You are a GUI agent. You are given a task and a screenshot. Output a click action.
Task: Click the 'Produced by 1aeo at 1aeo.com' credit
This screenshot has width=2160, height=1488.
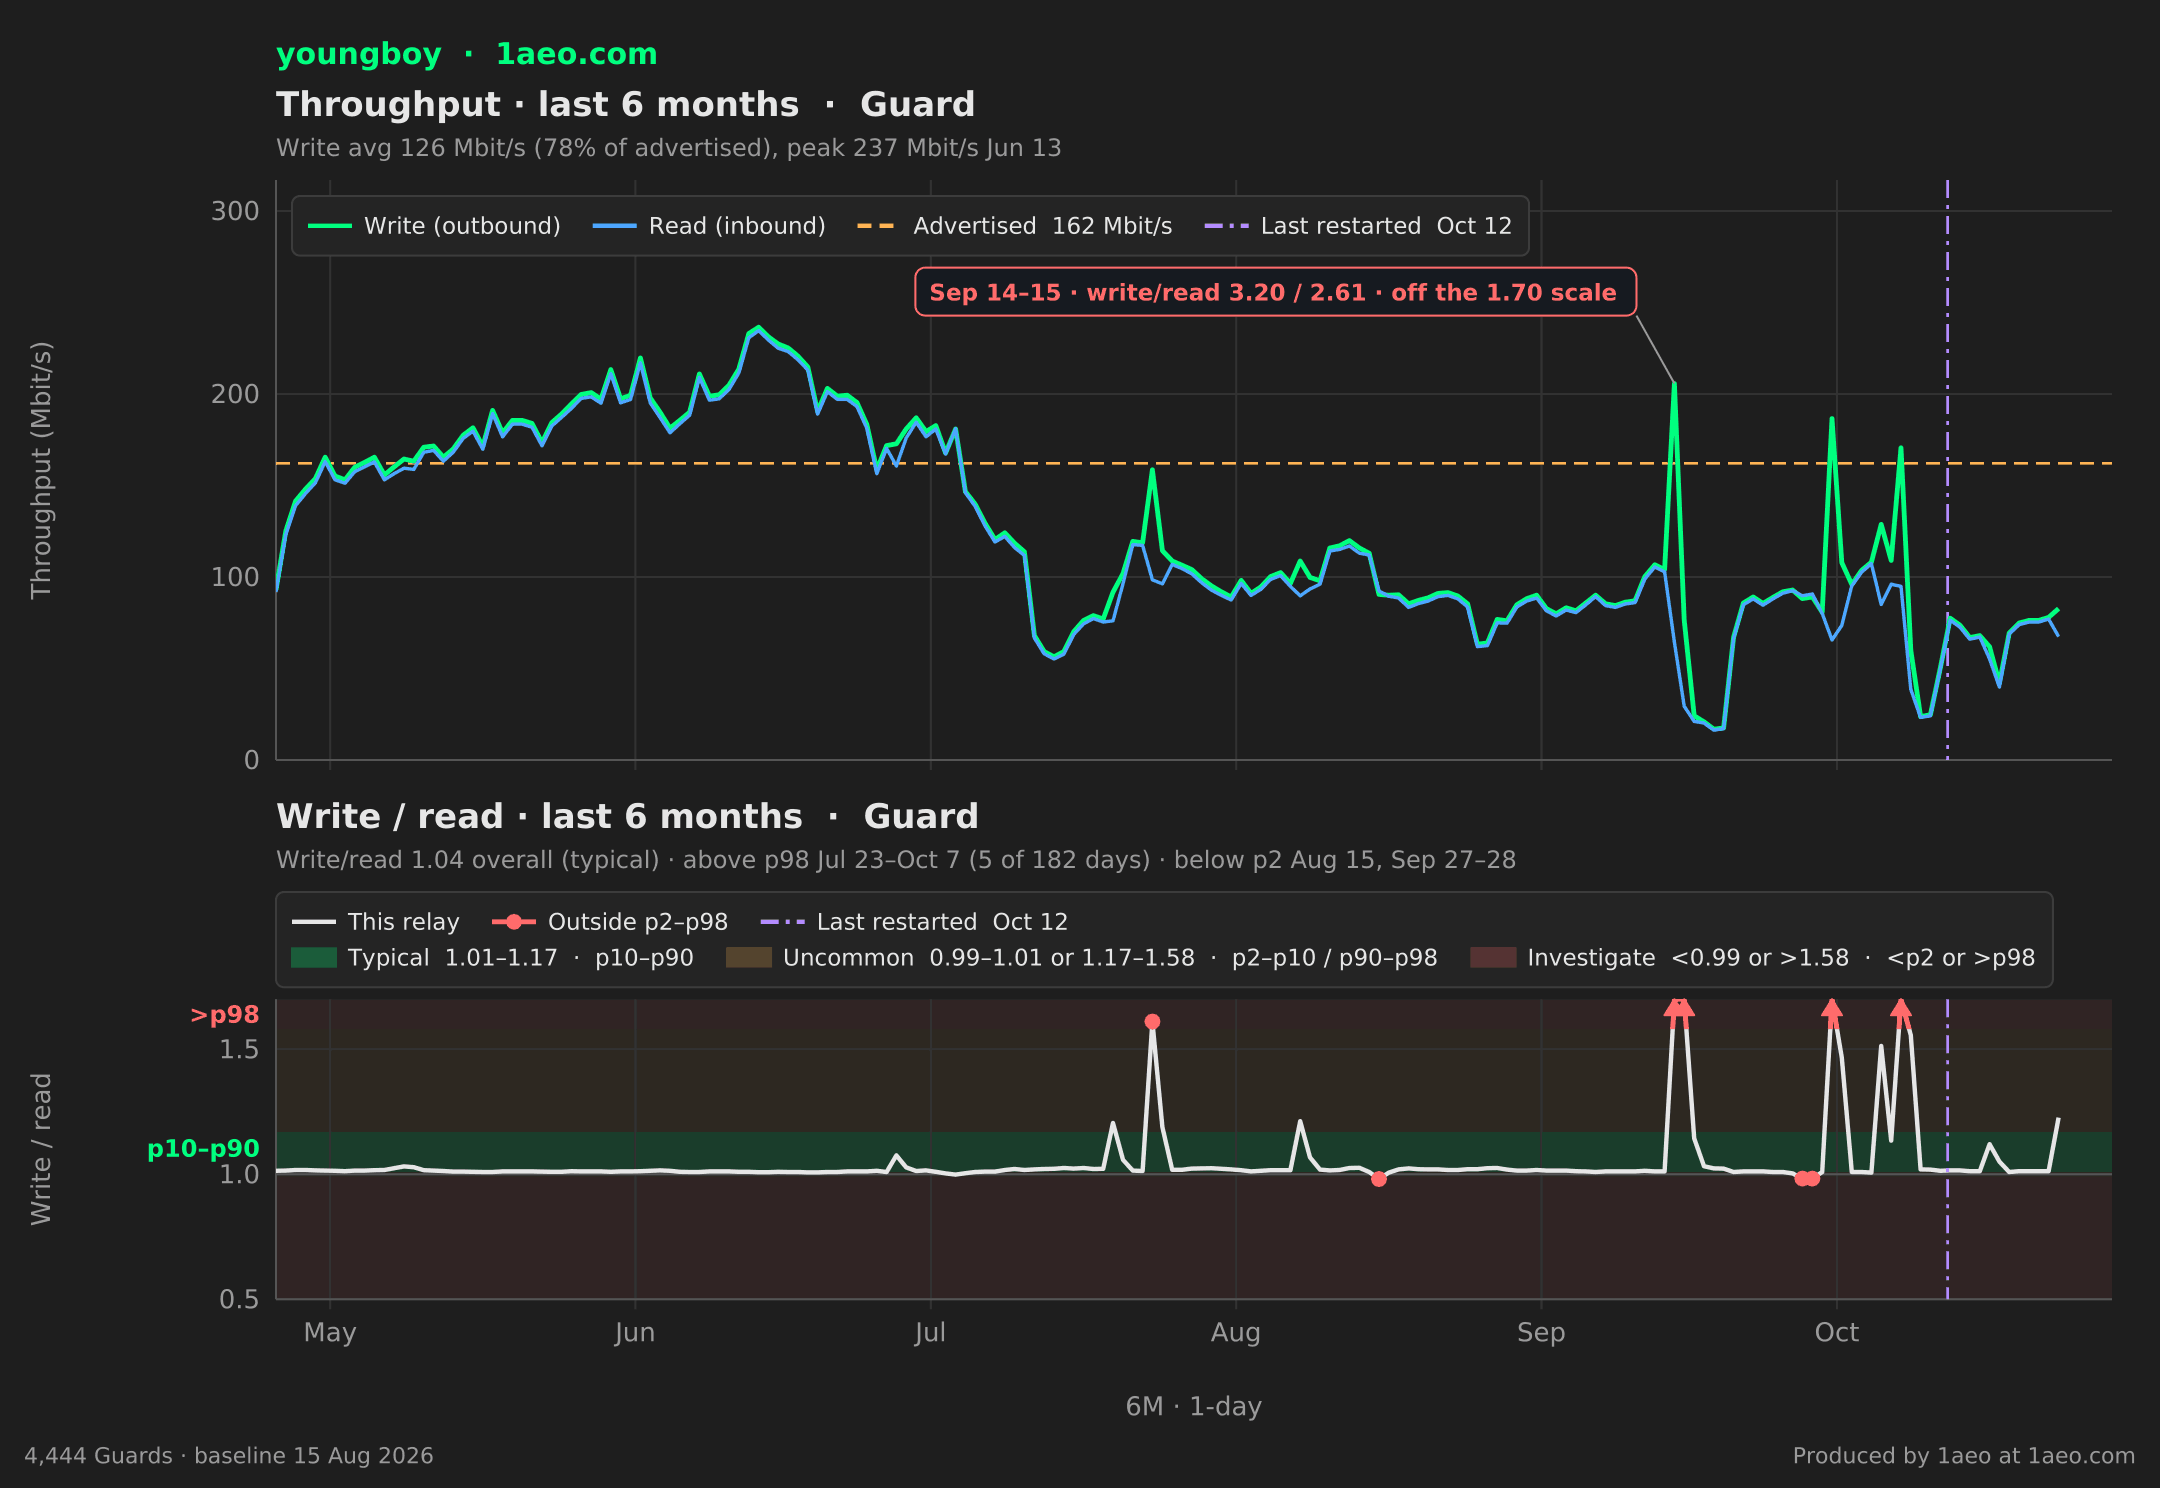click(1964, 1456)
